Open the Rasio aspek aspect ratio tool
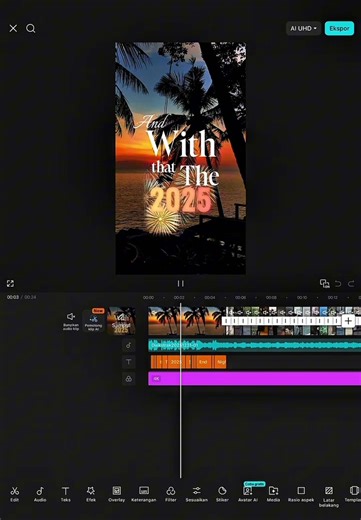361x520 pixels. click(301, 494)
